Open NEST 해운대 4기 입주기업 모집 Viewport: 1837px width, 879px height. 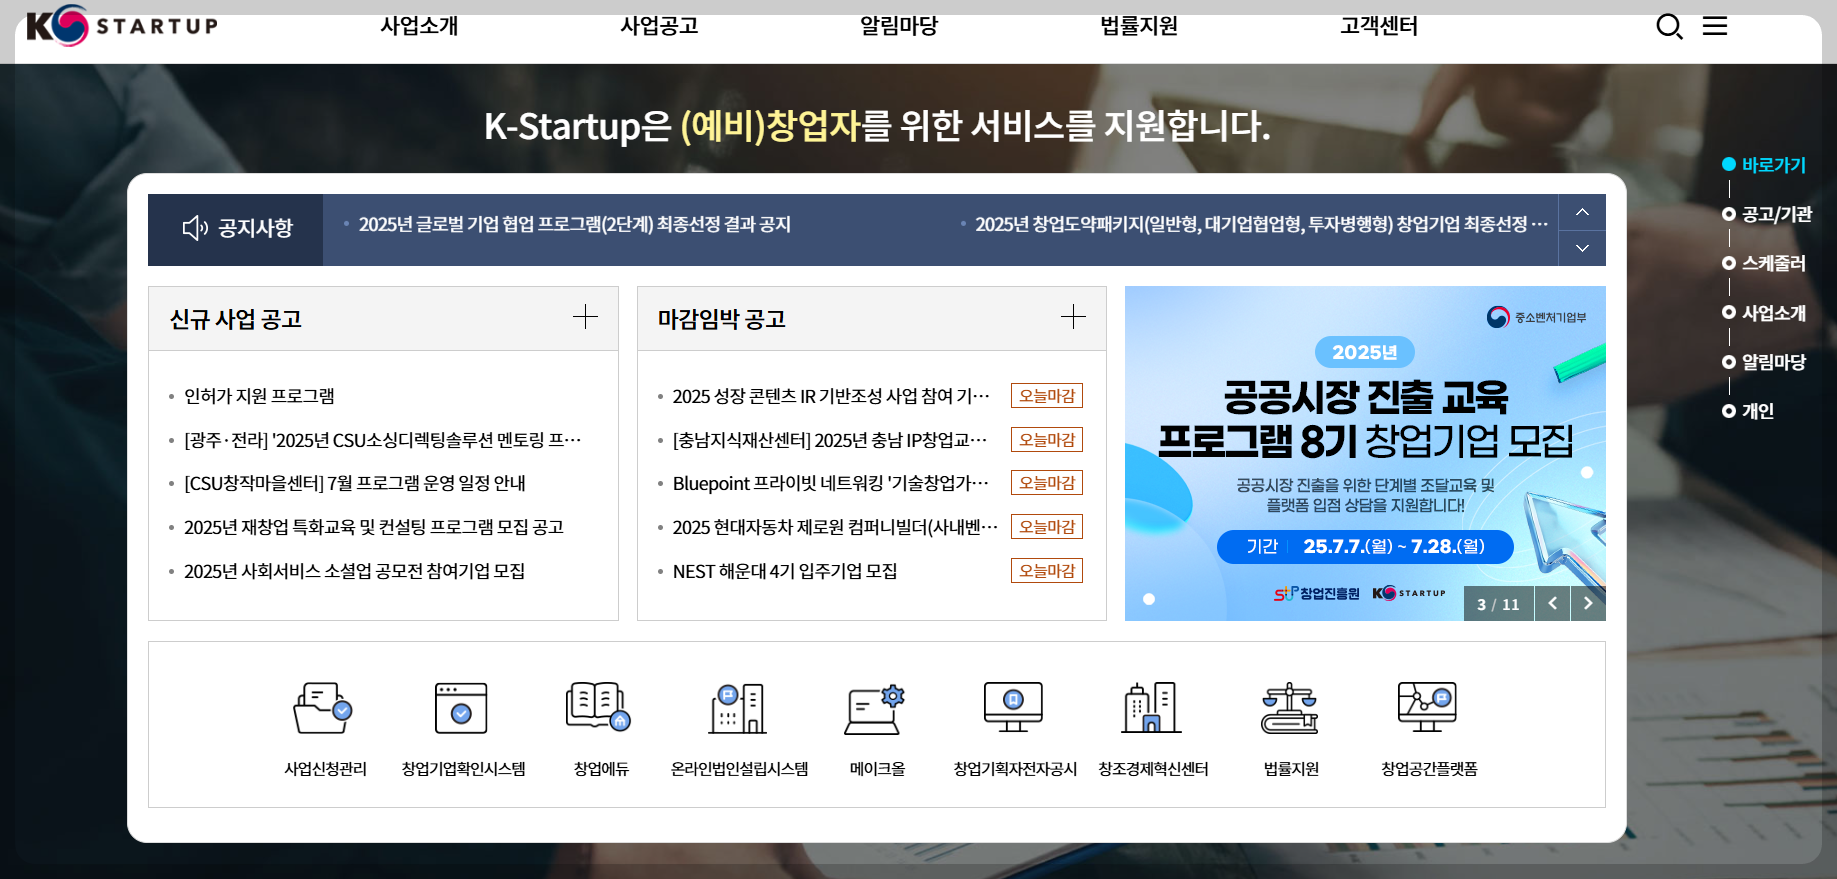[785, 571]
